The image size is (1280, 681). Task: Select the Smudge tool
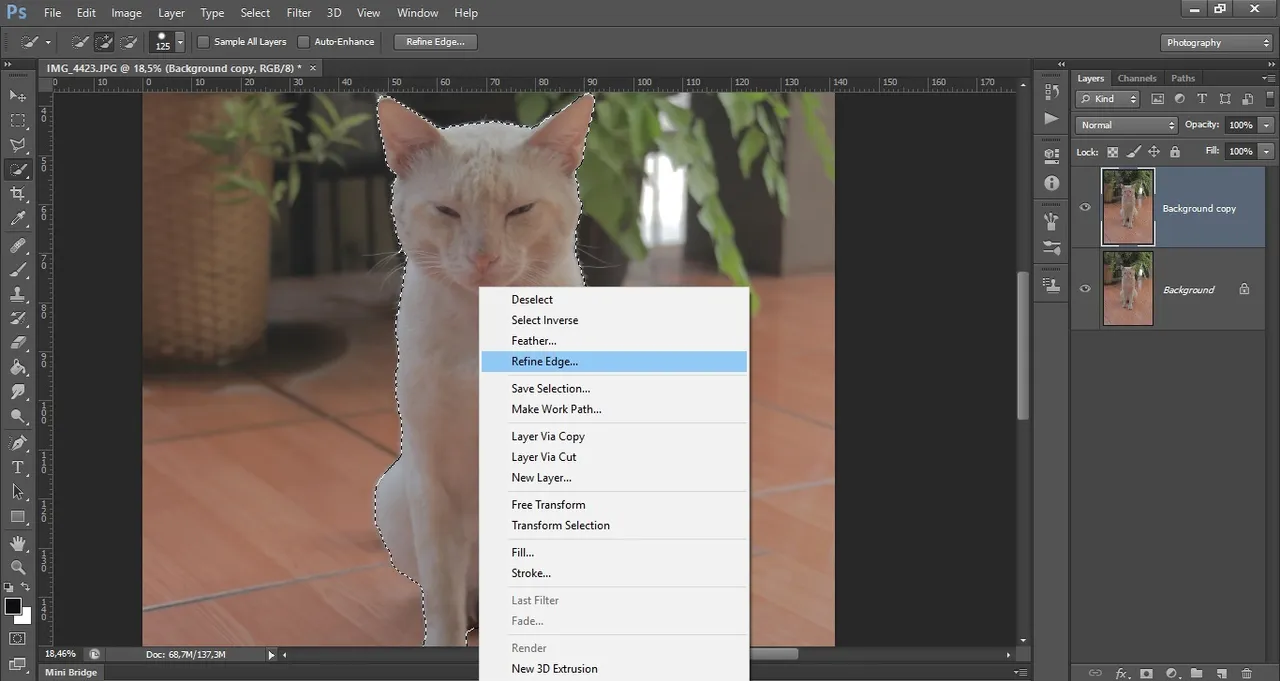point(18,392)
